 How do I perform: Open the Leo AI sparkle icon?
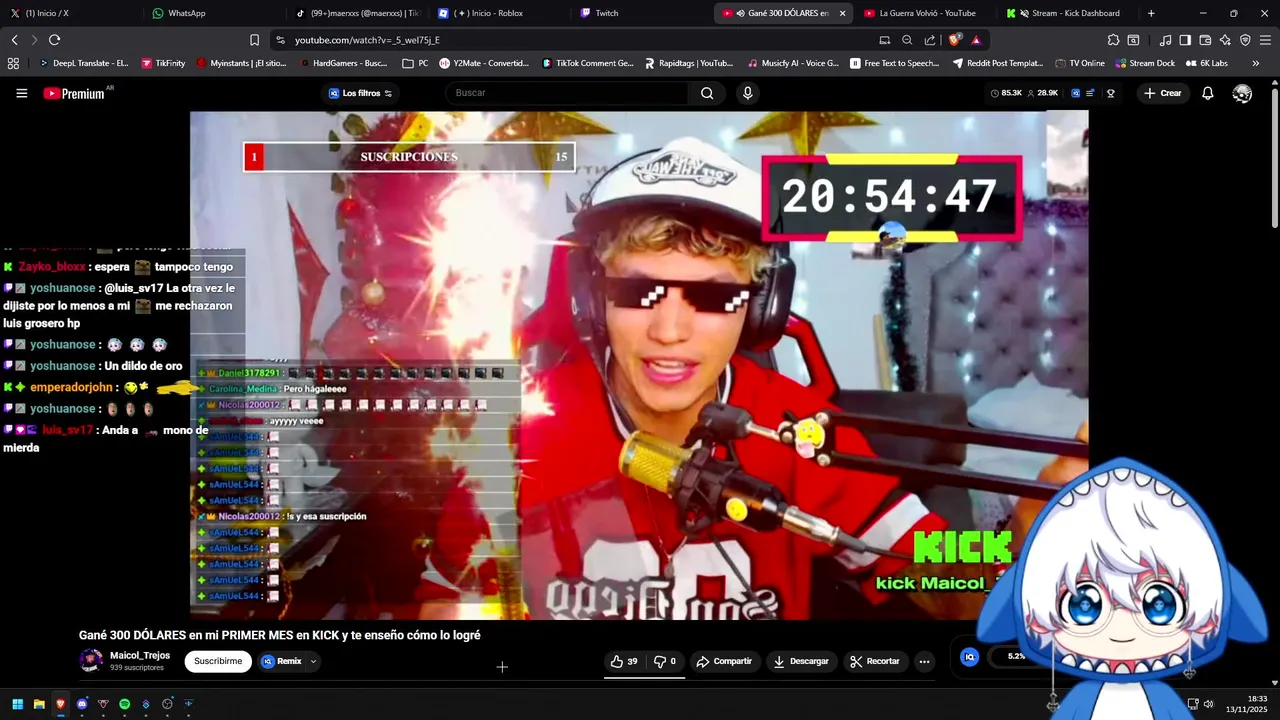1225,40
